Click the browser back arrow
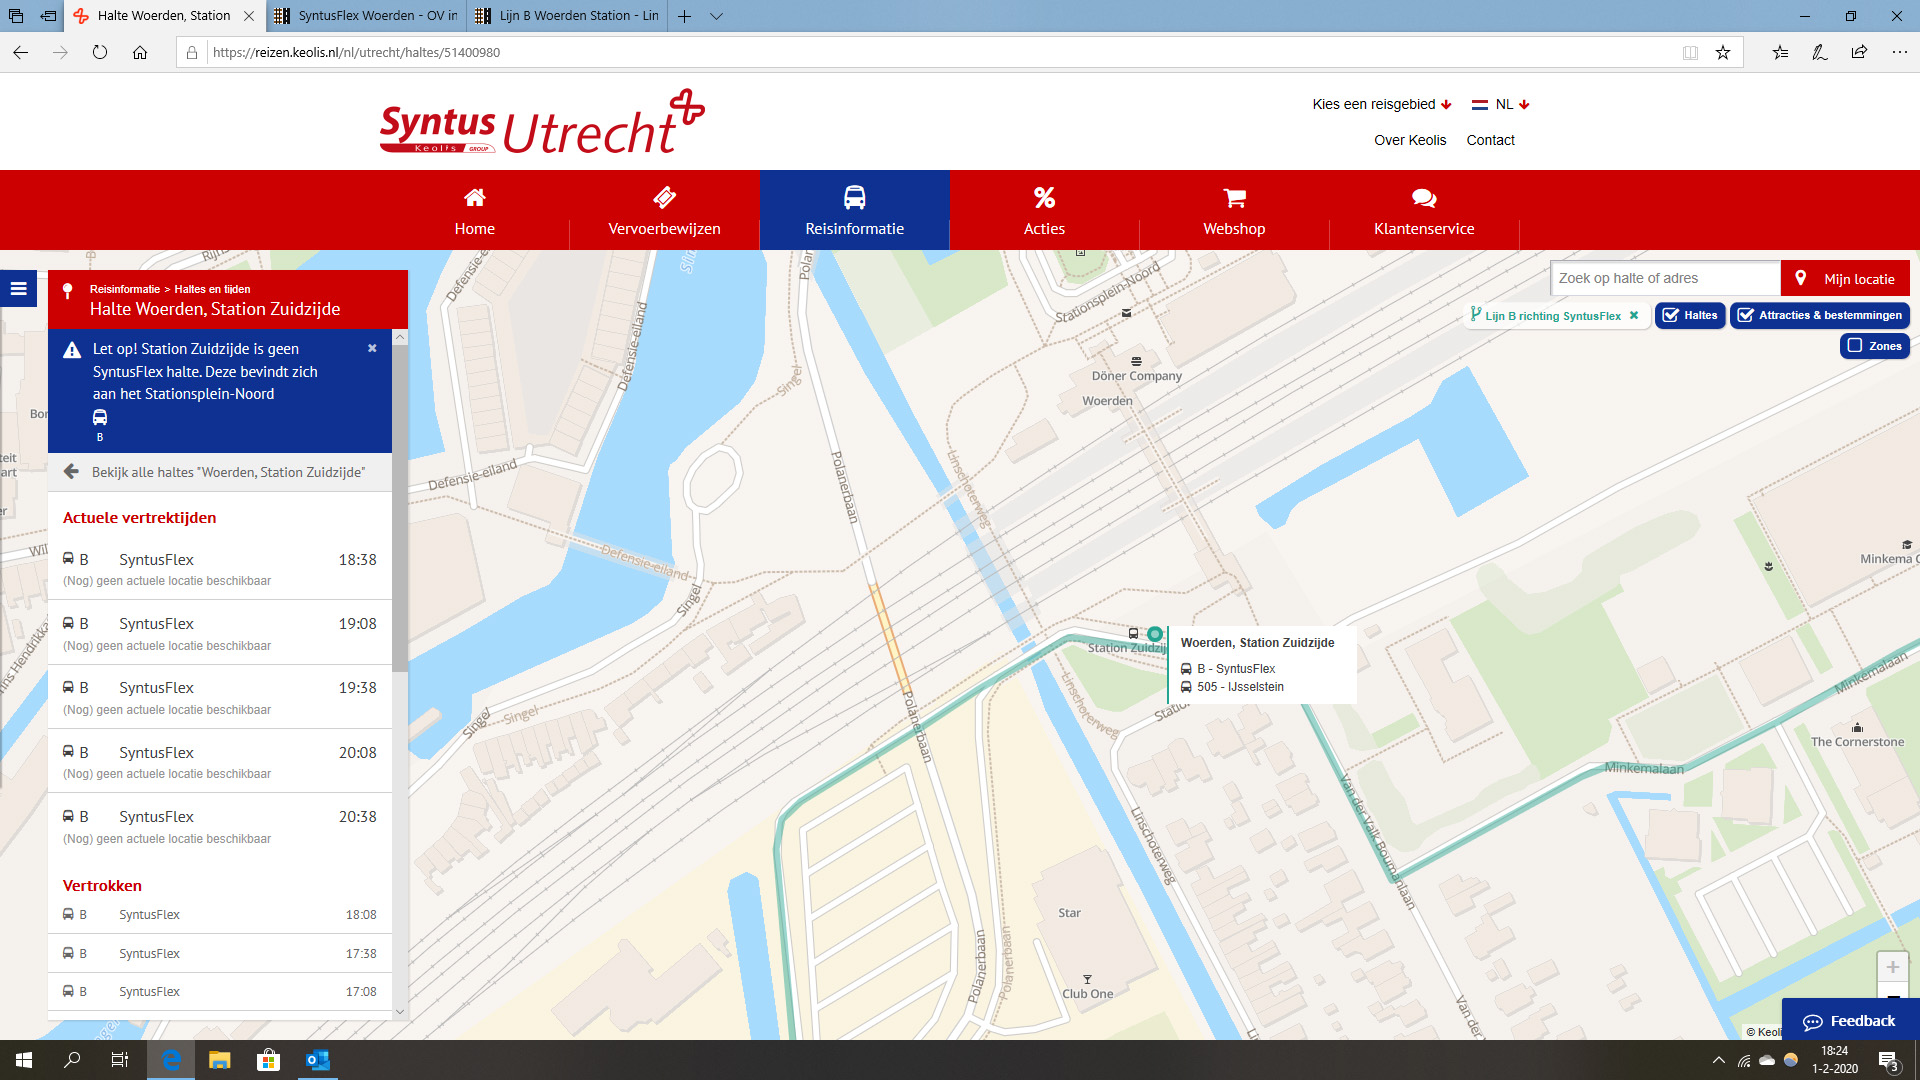The image size is (1920, 1080). pyautogui.click(x=20, y=52)
